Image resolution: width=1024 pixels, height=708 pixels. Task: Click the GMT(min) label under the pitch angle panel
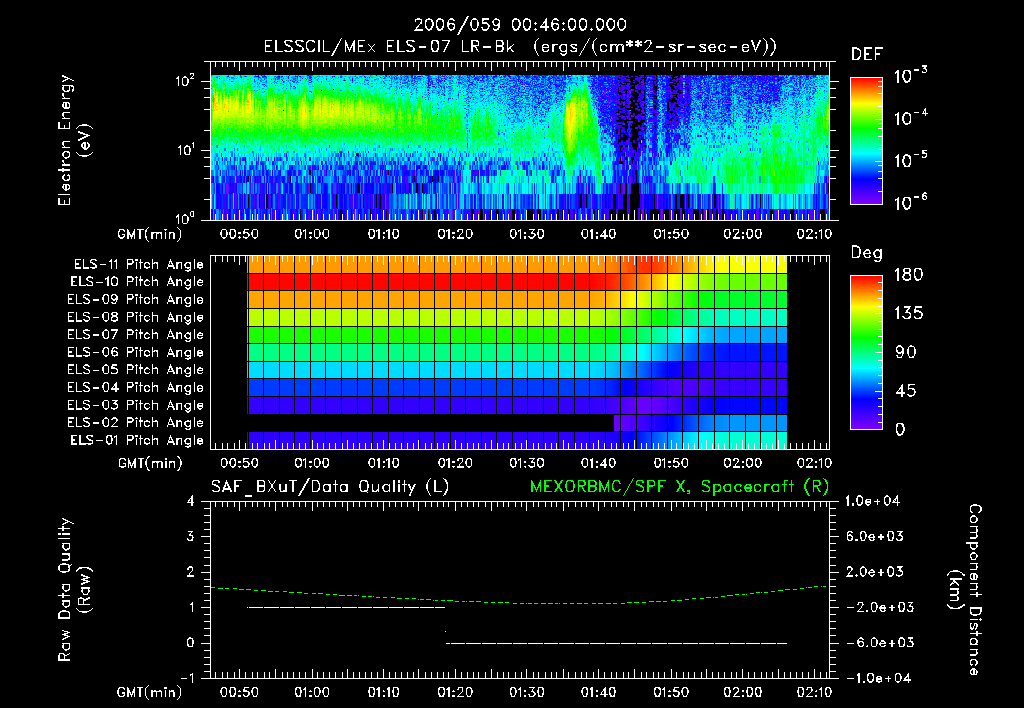click(149, 464)
